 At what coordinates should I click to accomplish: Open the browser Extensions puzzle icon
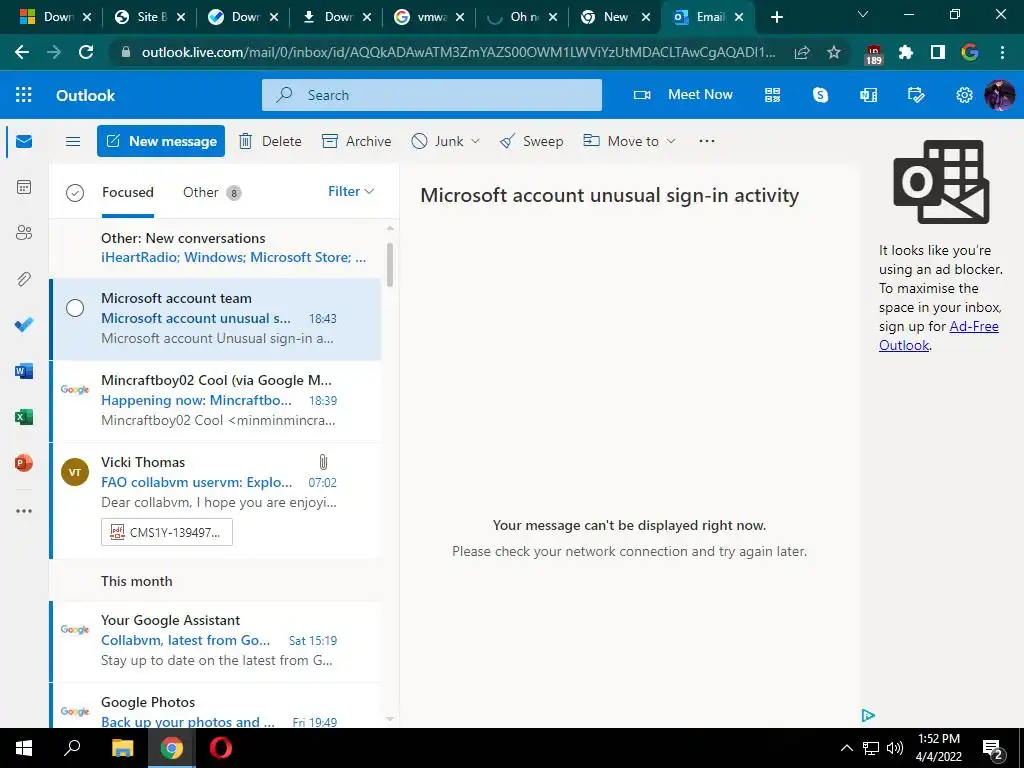tap(906, 52)
